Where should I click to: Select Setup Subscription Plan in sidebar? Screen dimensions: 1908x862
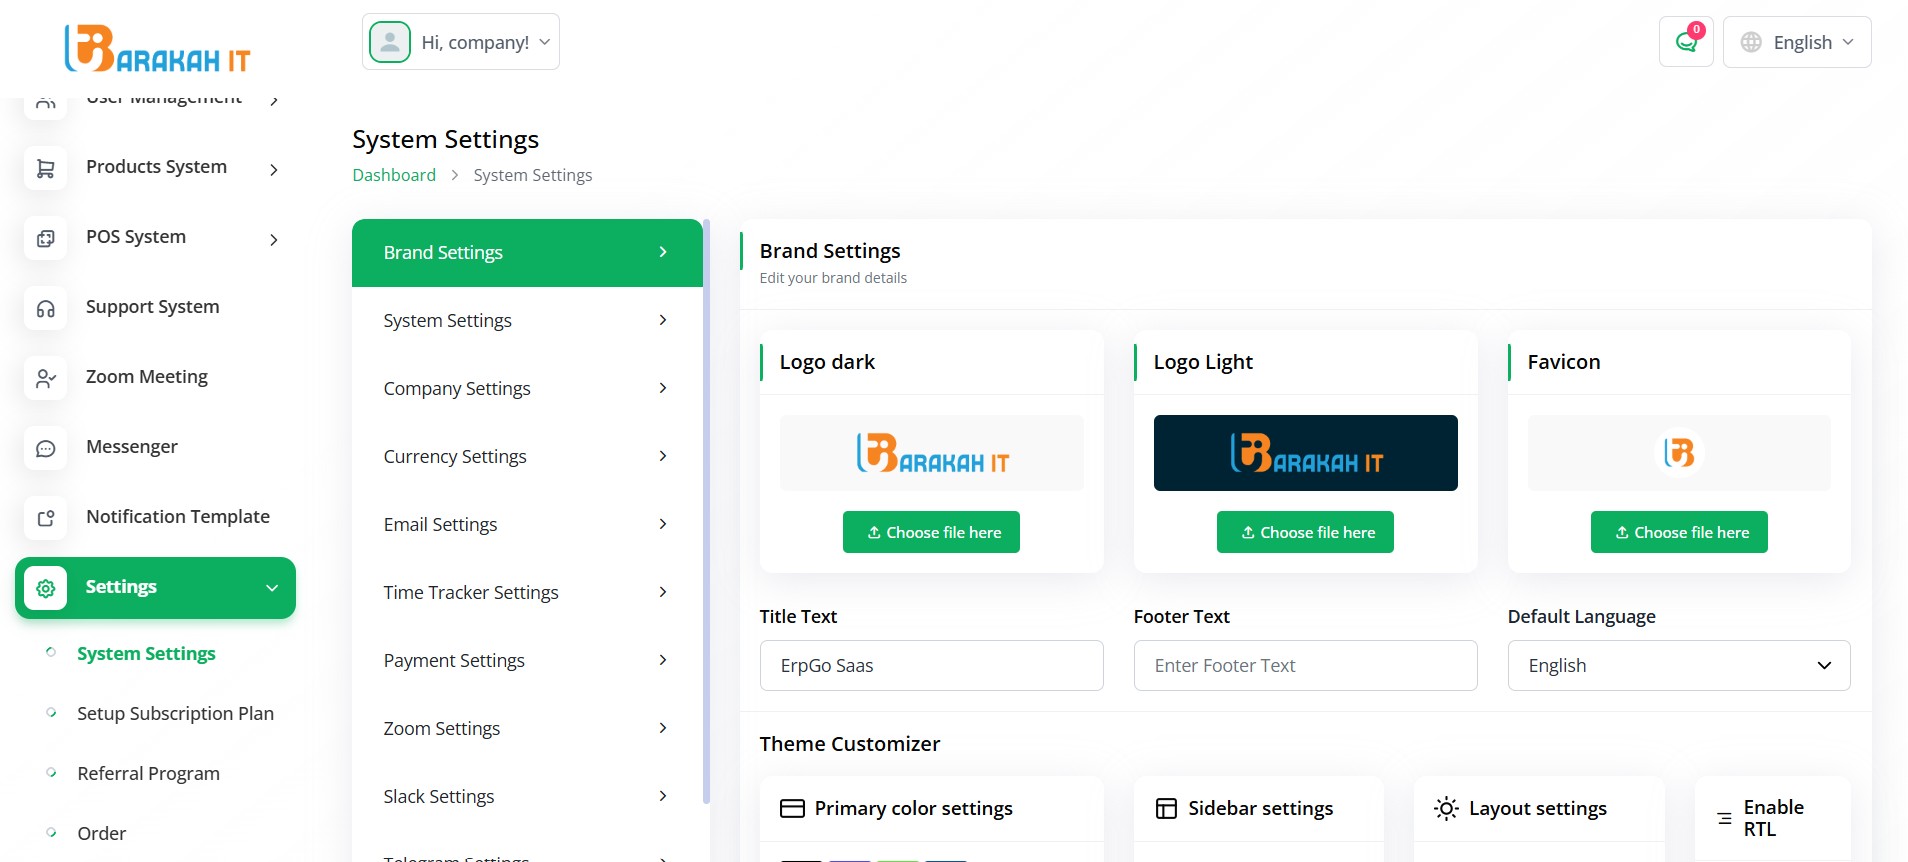[175, 714]
